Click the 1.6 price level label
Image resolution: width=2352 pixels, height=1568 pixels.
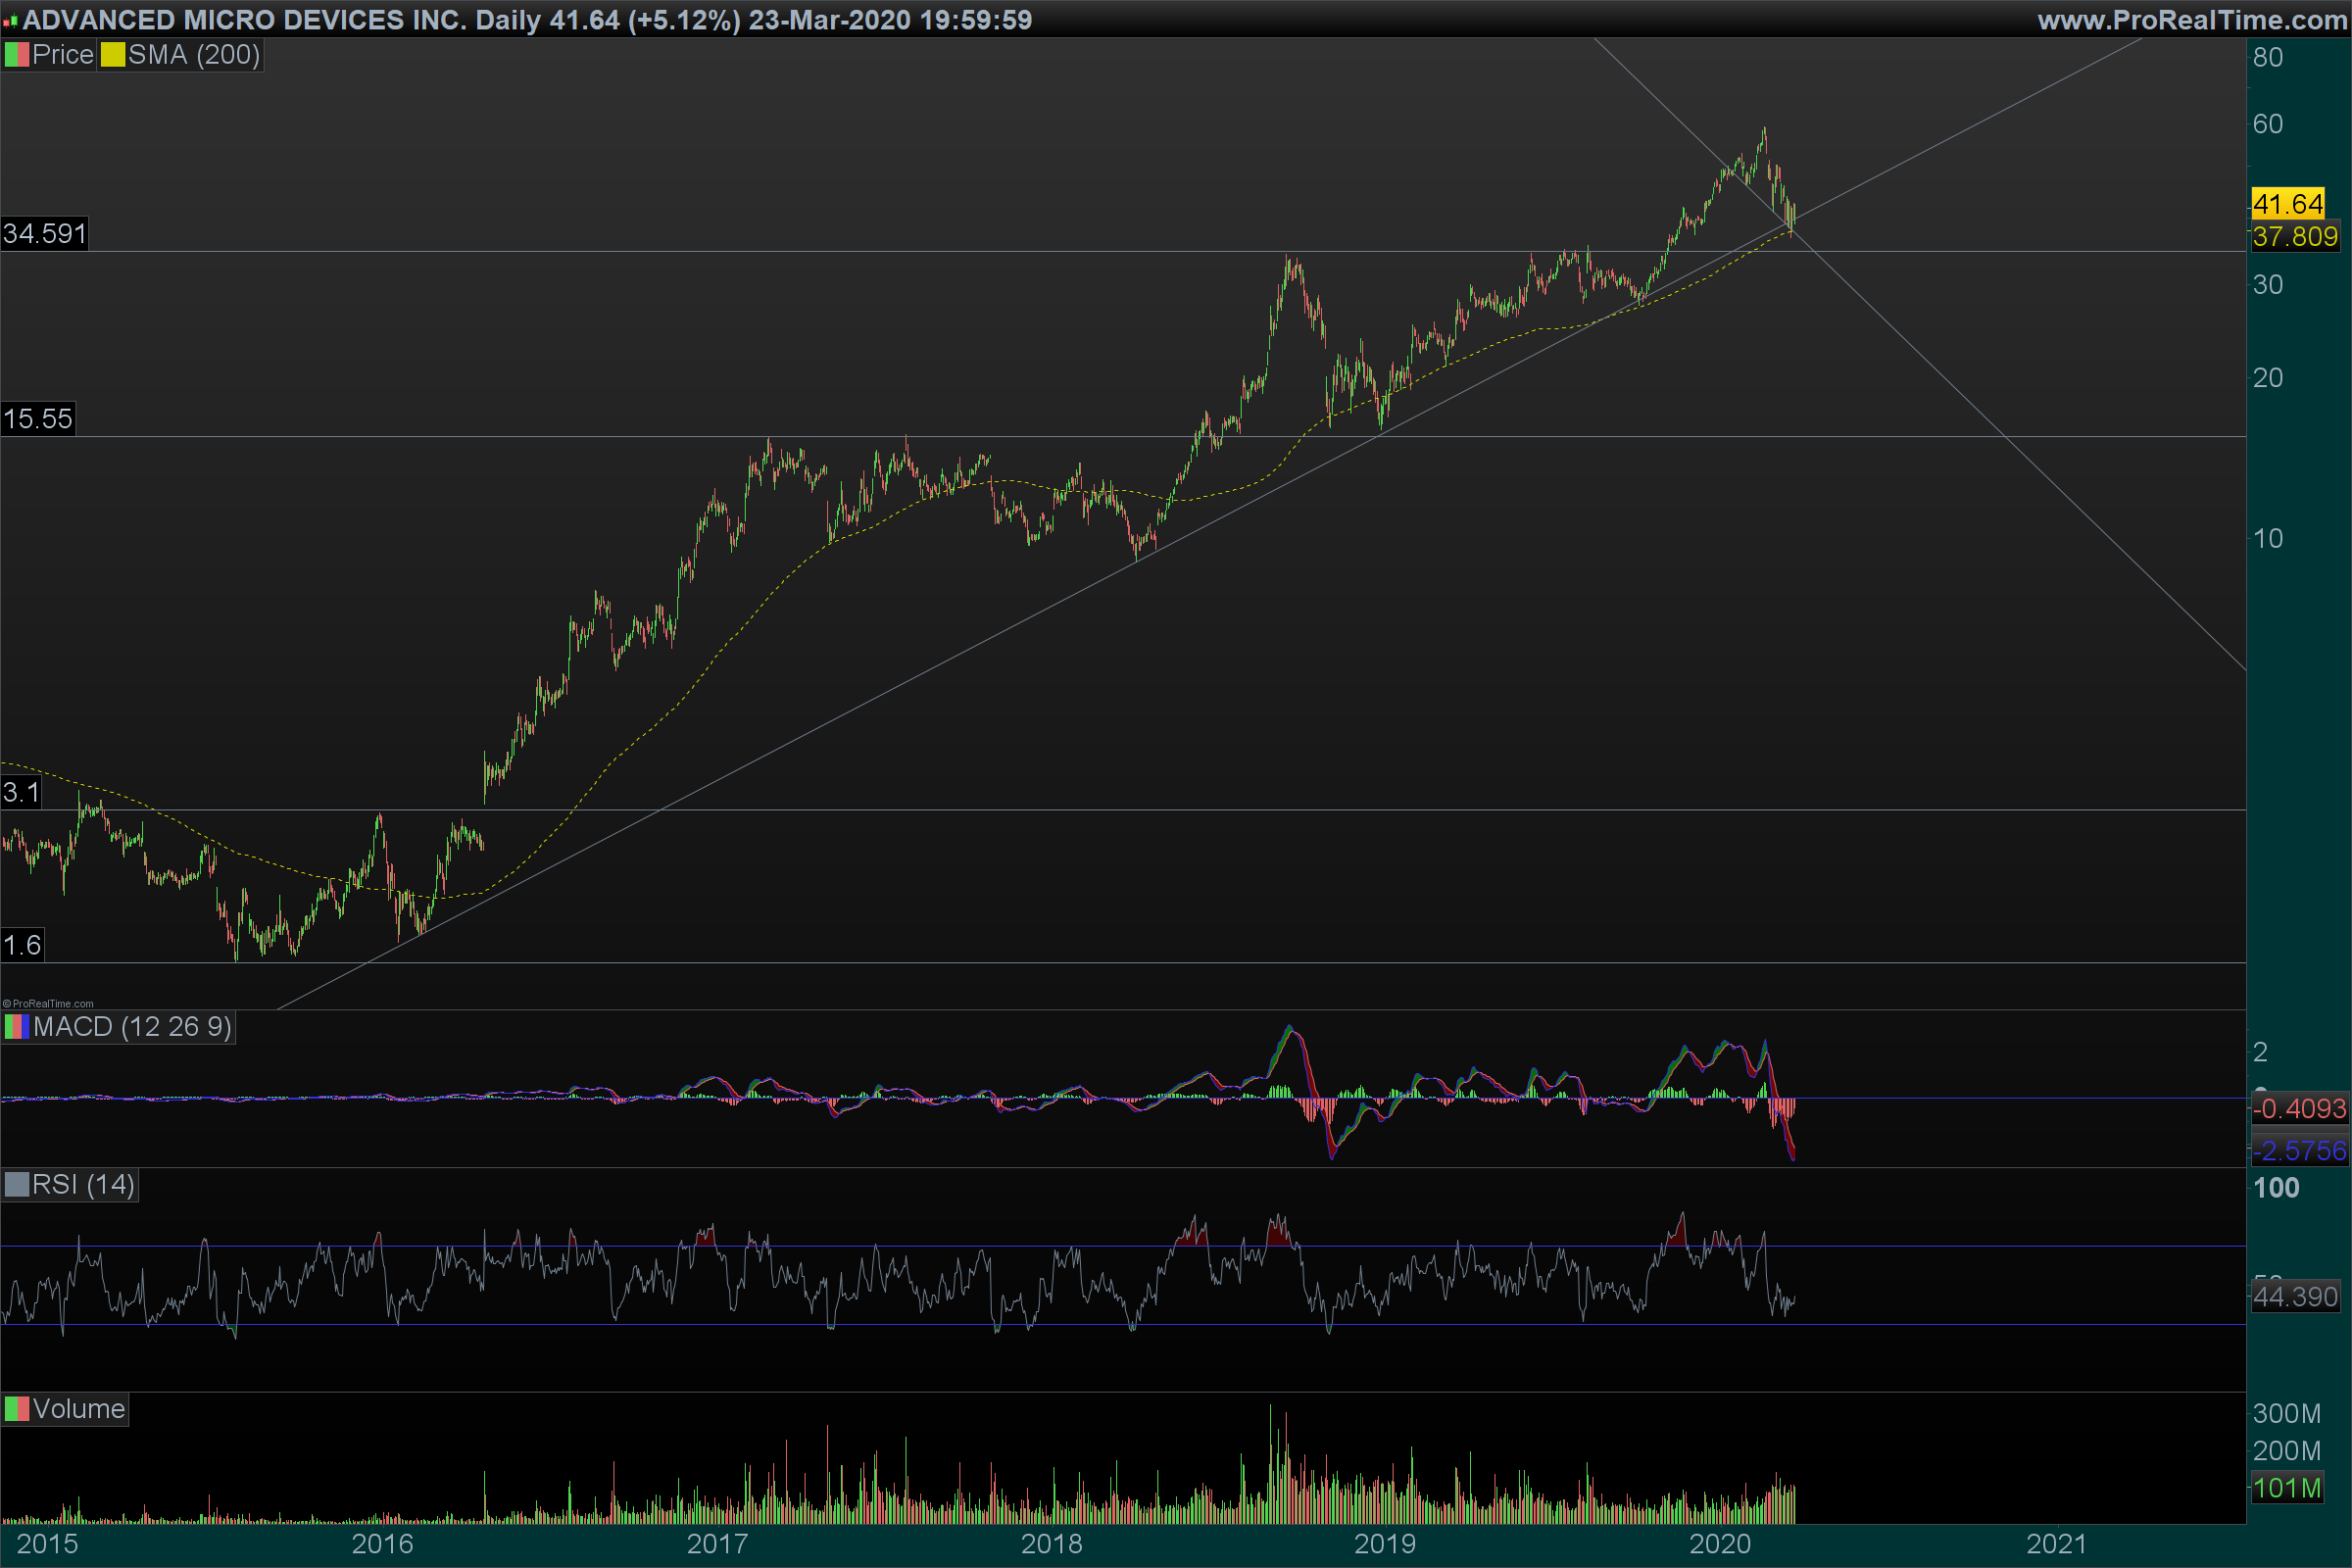22,945
